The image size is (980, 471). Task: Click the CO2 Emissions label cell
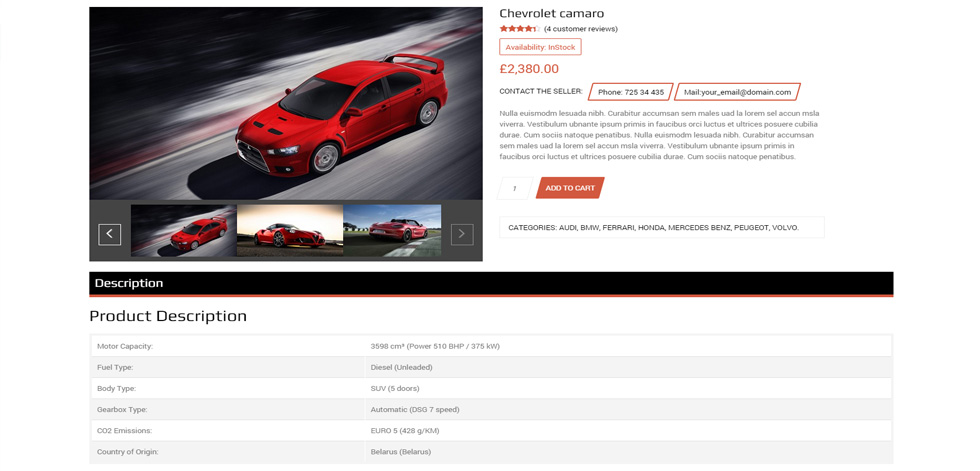(228, 431)
